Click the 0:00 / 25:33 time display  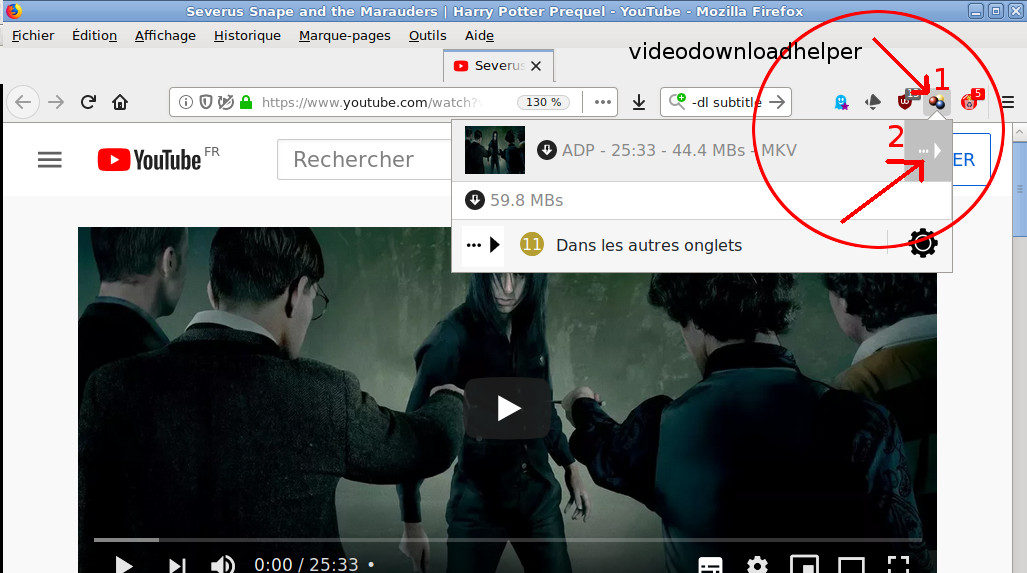(306, 564)
